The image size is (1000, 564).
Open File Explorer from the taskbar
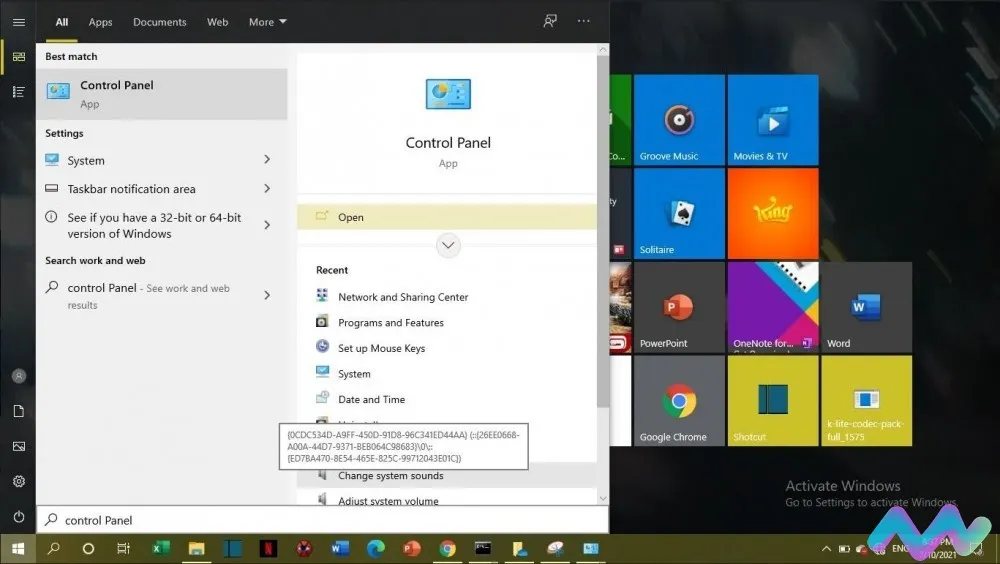click(x=196, y=548)
